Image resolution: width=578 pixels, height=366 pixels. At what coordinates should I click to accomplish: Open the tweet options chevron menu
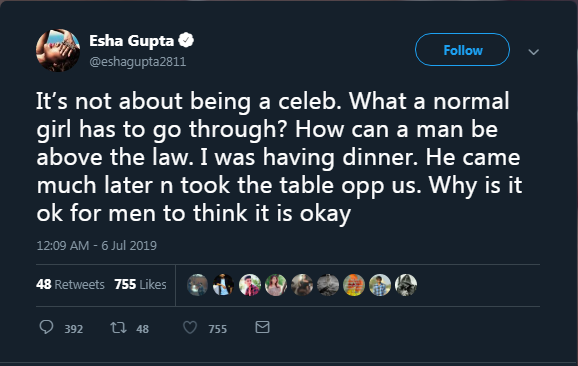point(533,52)
